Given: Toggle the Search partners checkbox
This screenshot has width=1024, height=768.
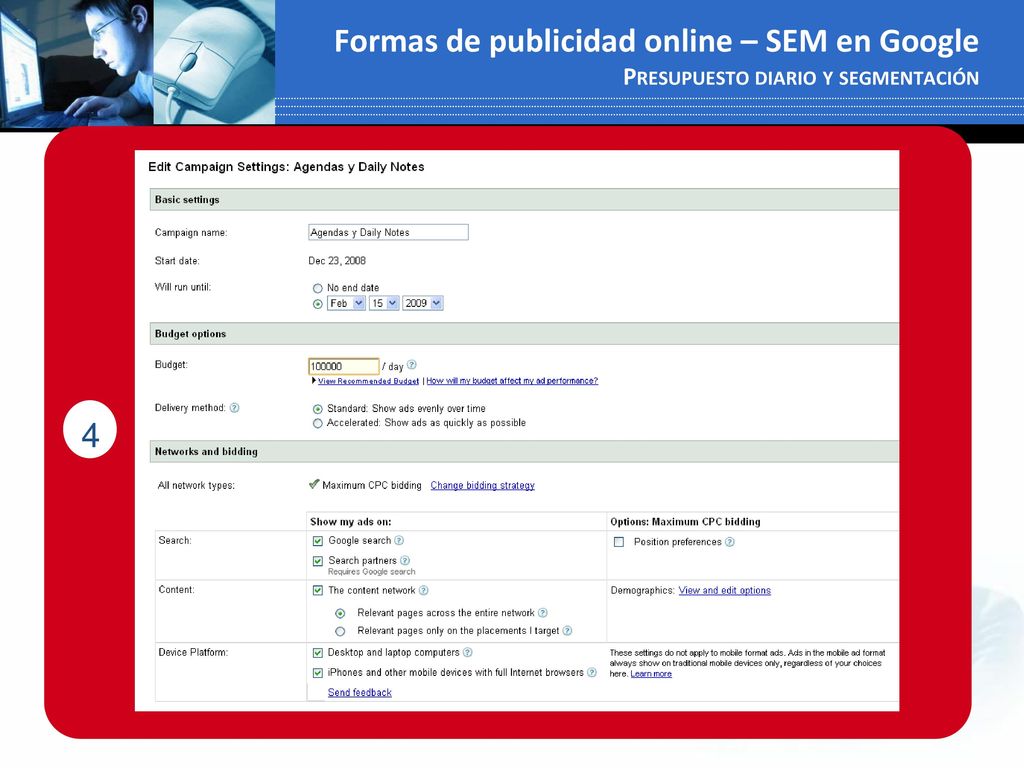Looking at the screenshot, I should 318,561.
